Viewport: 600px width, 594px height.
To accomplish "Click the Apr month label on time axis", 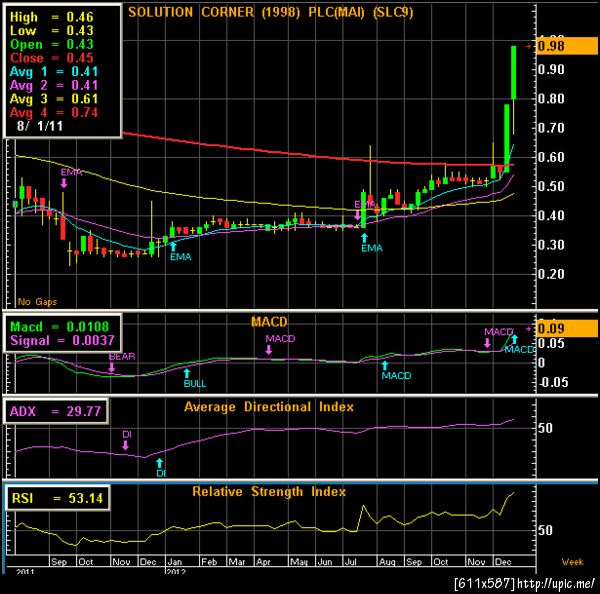I will [x=264, y=562].
